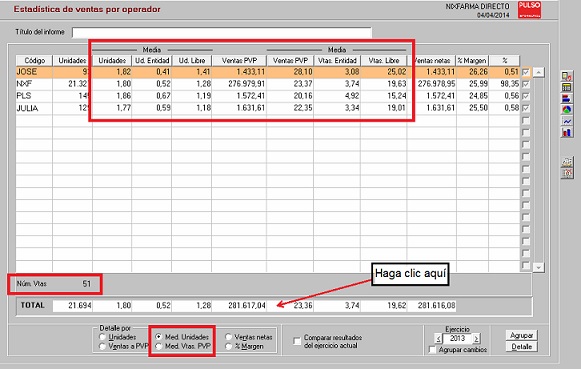Click the Agrupar button
This screenshot has height=369, width=581.
[521, 335]
